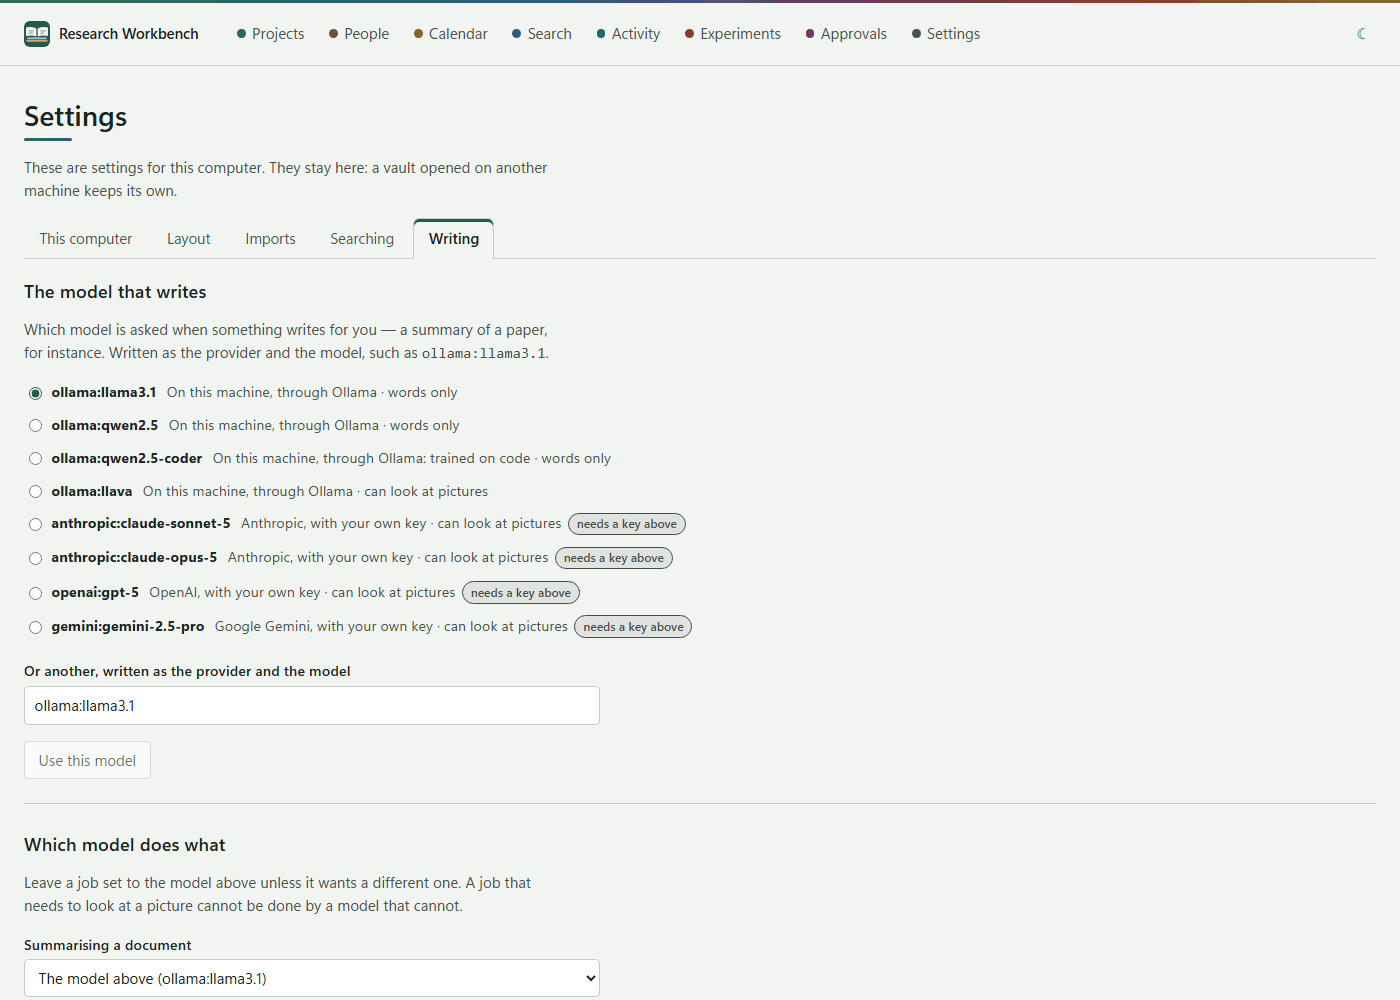Switch to the Searching tab

point(362,239)
